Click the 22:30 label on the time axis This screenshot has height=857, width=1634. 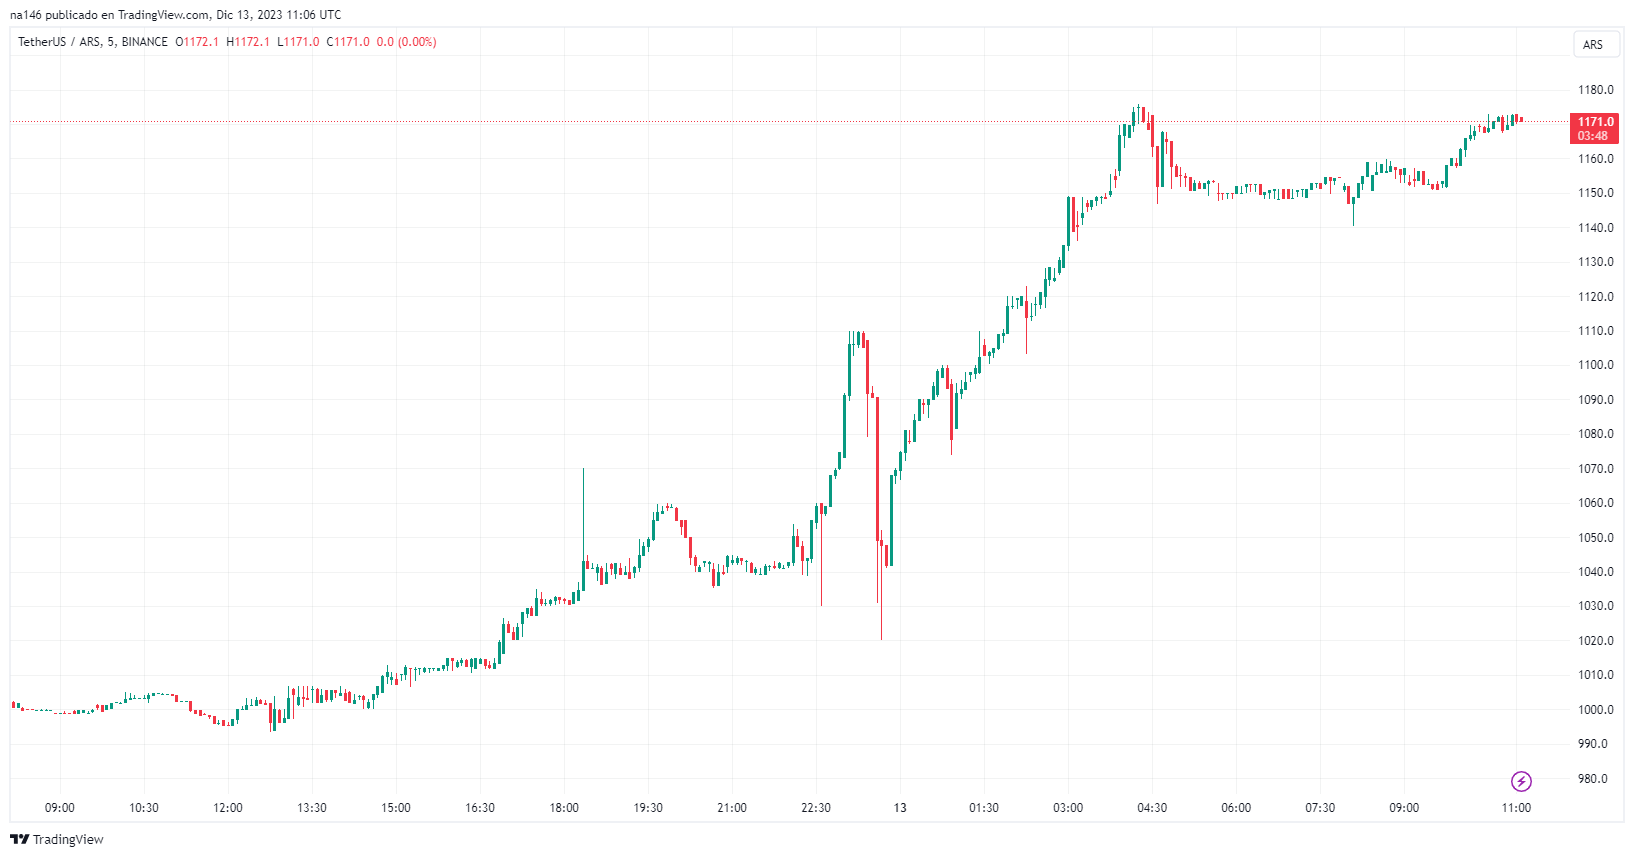pyautogui.click(x=816, y=808)
